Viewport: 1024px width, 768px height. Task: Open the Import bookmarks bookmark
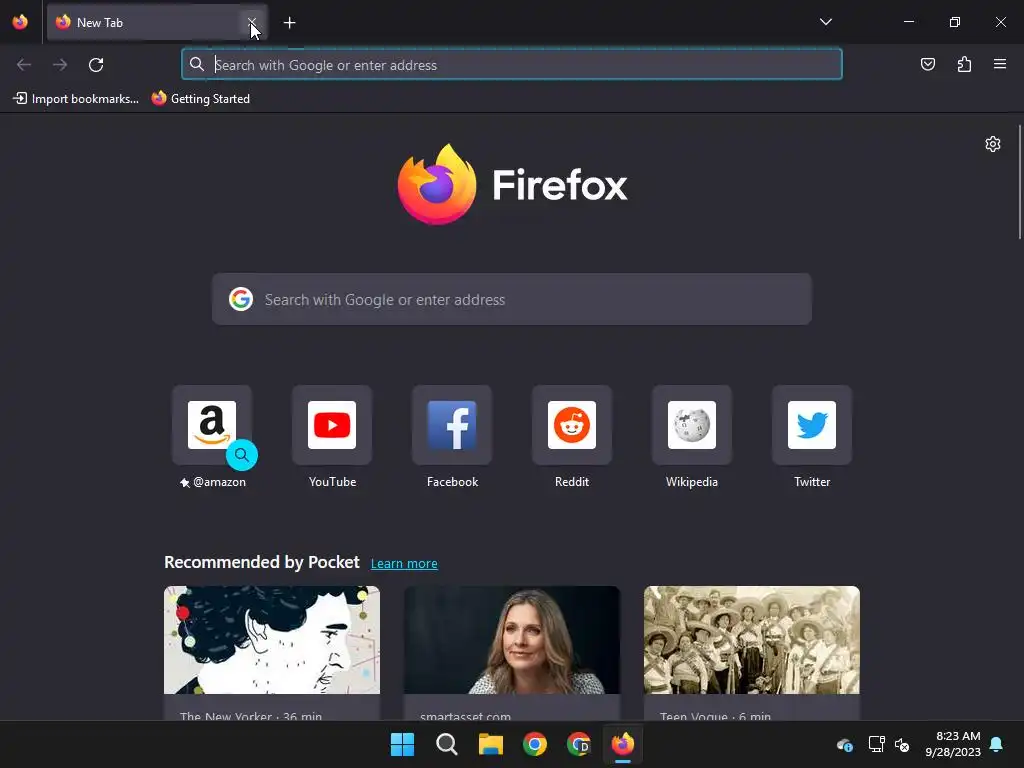pyautogui.click(x=76, y=99)
